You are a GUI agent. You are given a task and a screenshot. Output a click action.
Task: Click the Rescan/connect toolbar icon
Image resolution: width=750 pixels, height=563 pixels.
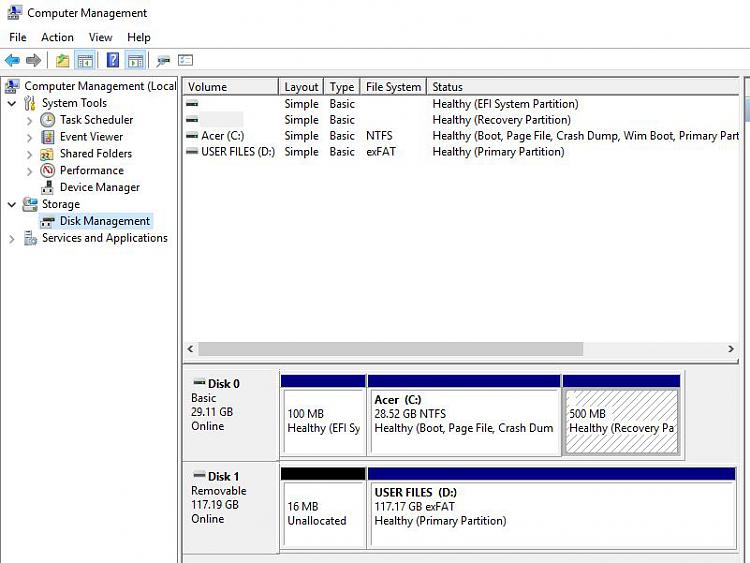(x=163, y=61)
